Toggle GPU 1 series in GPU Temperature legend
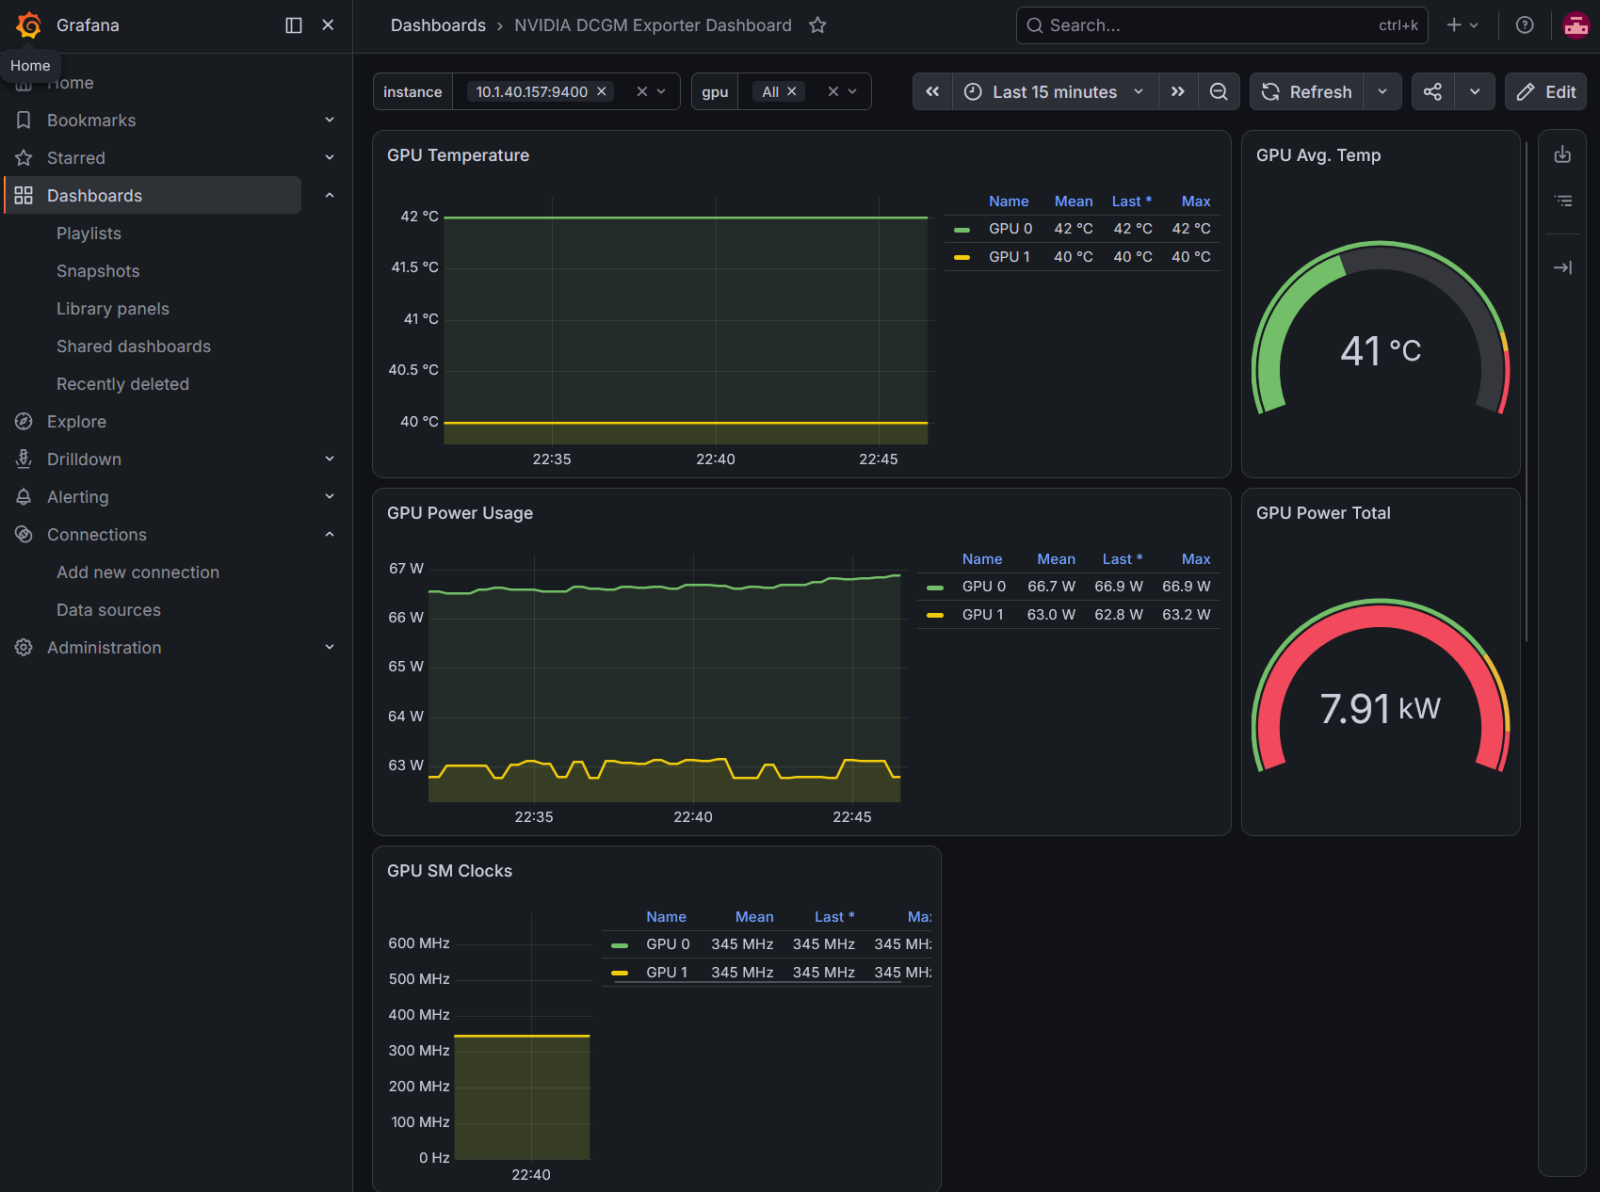 [x=1009, y=257]
